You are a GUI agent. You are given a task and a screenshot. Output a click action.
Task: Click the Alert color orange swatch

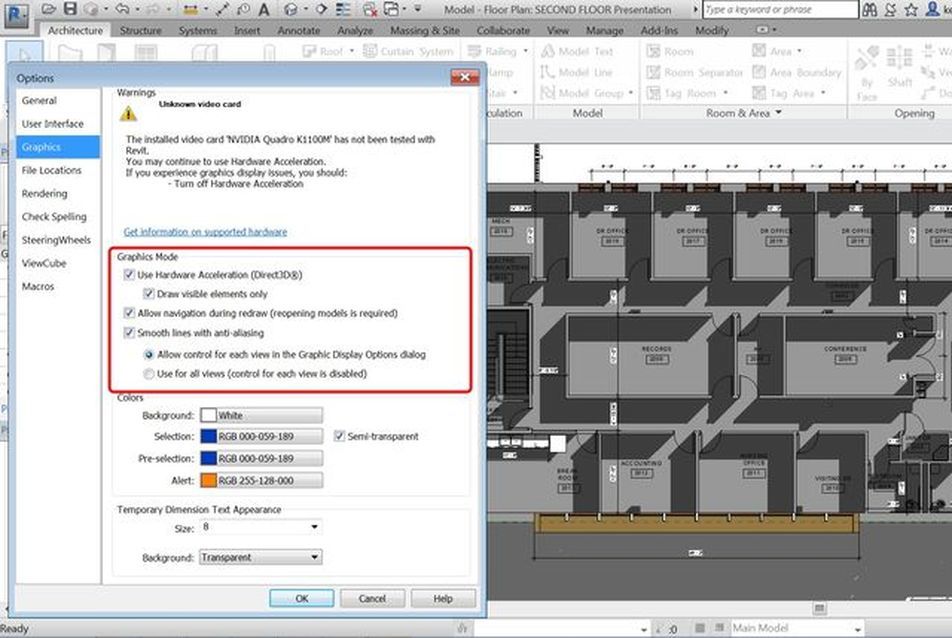coord(209,480)
